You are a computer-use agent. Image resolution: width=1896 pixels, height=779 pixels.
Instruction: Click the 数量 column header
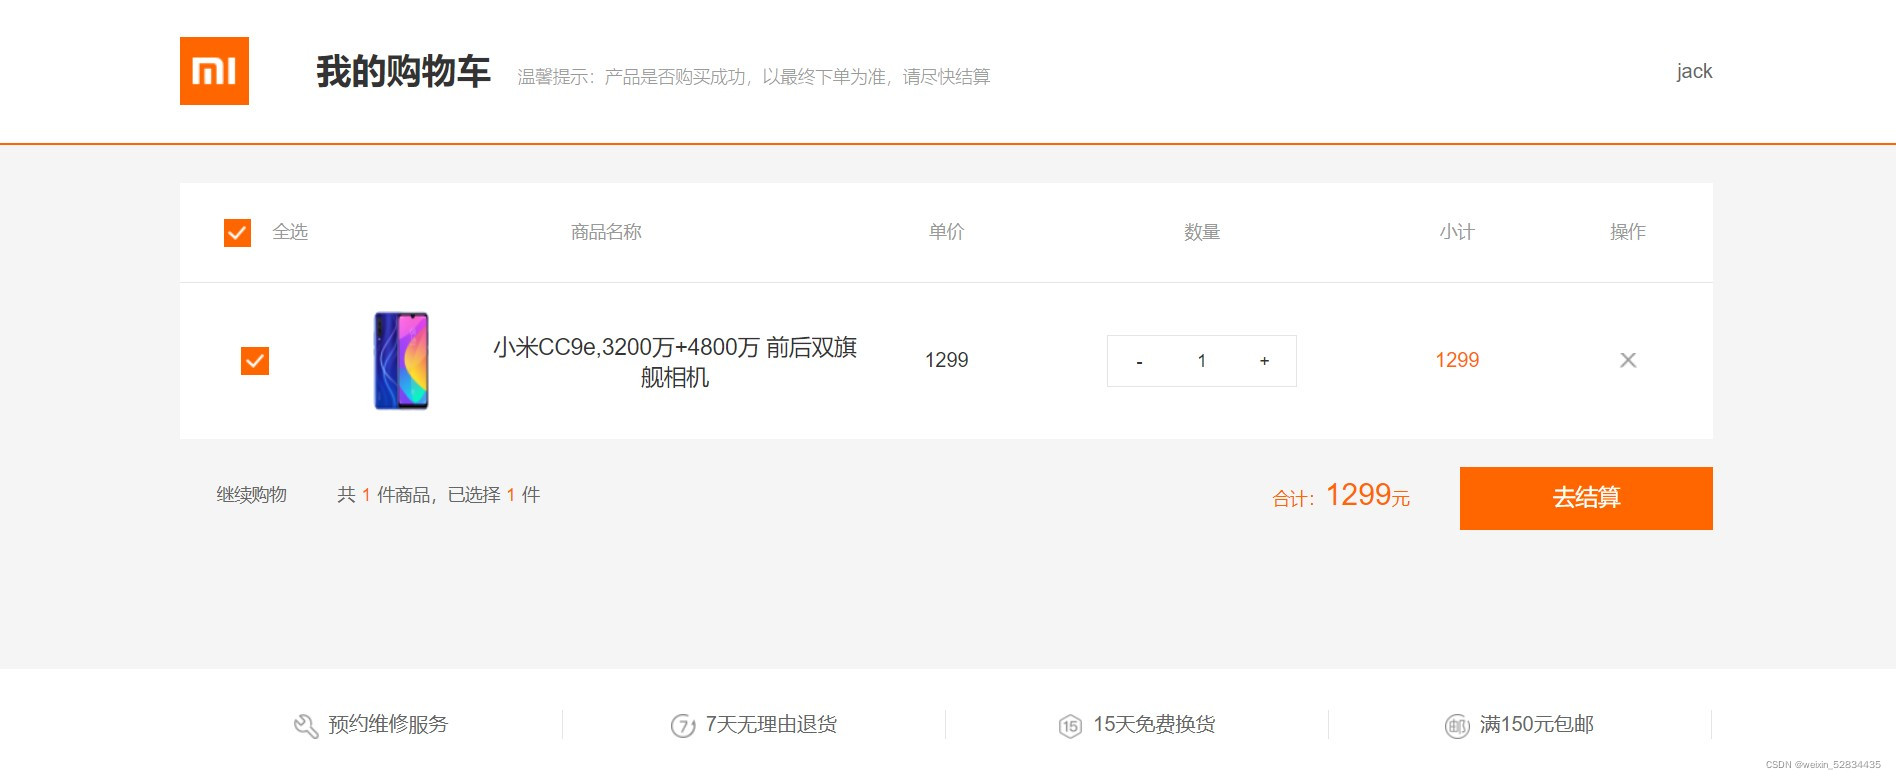pyautogui.click(x=1202, y=232)
